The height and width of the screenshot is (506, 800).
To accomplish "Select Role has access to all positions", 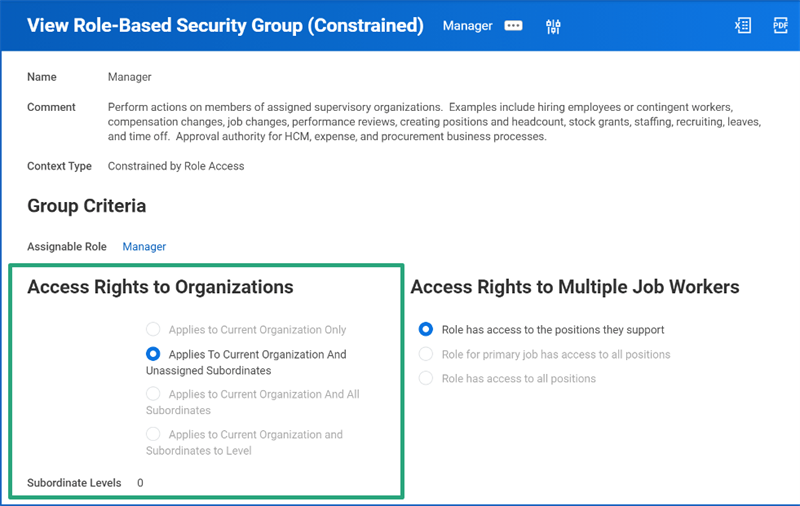I will (426, 378).
